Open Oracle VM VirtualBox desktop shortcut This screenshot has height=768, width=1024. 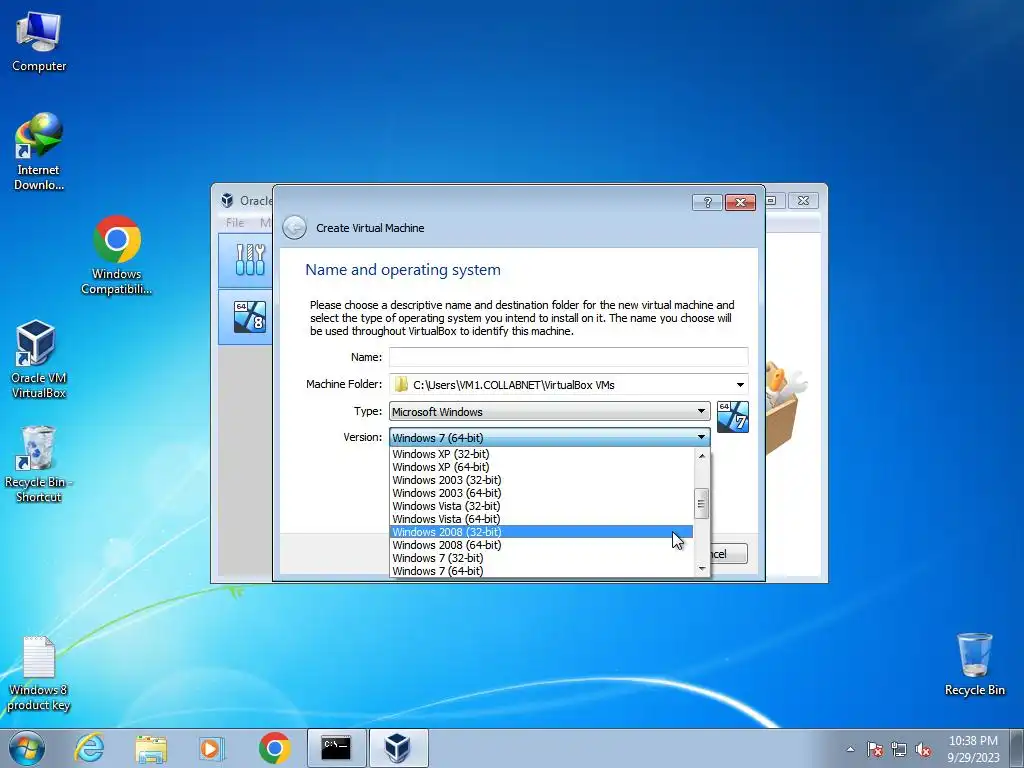(38, 359)
